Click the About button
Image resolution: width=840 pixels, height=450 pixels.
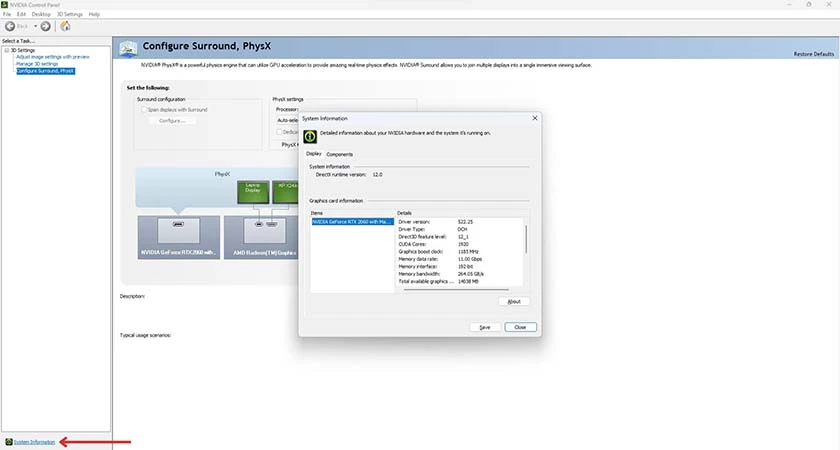tap(514, 302)
